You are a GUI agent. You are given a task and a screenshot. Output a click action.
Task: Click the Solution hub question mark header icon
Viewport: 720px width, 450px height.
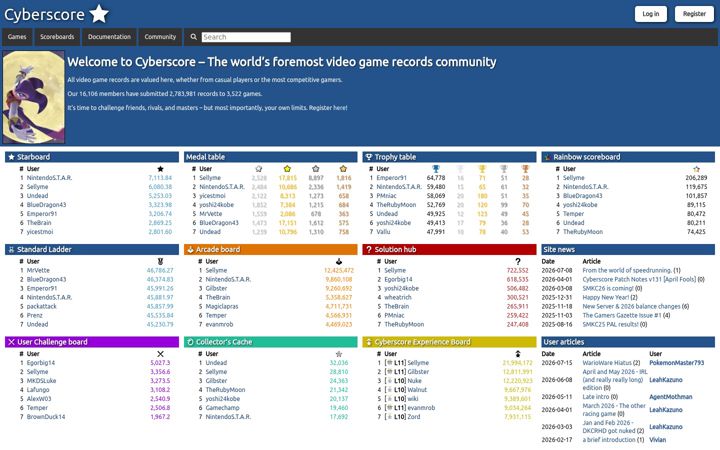tap(368, 249)
